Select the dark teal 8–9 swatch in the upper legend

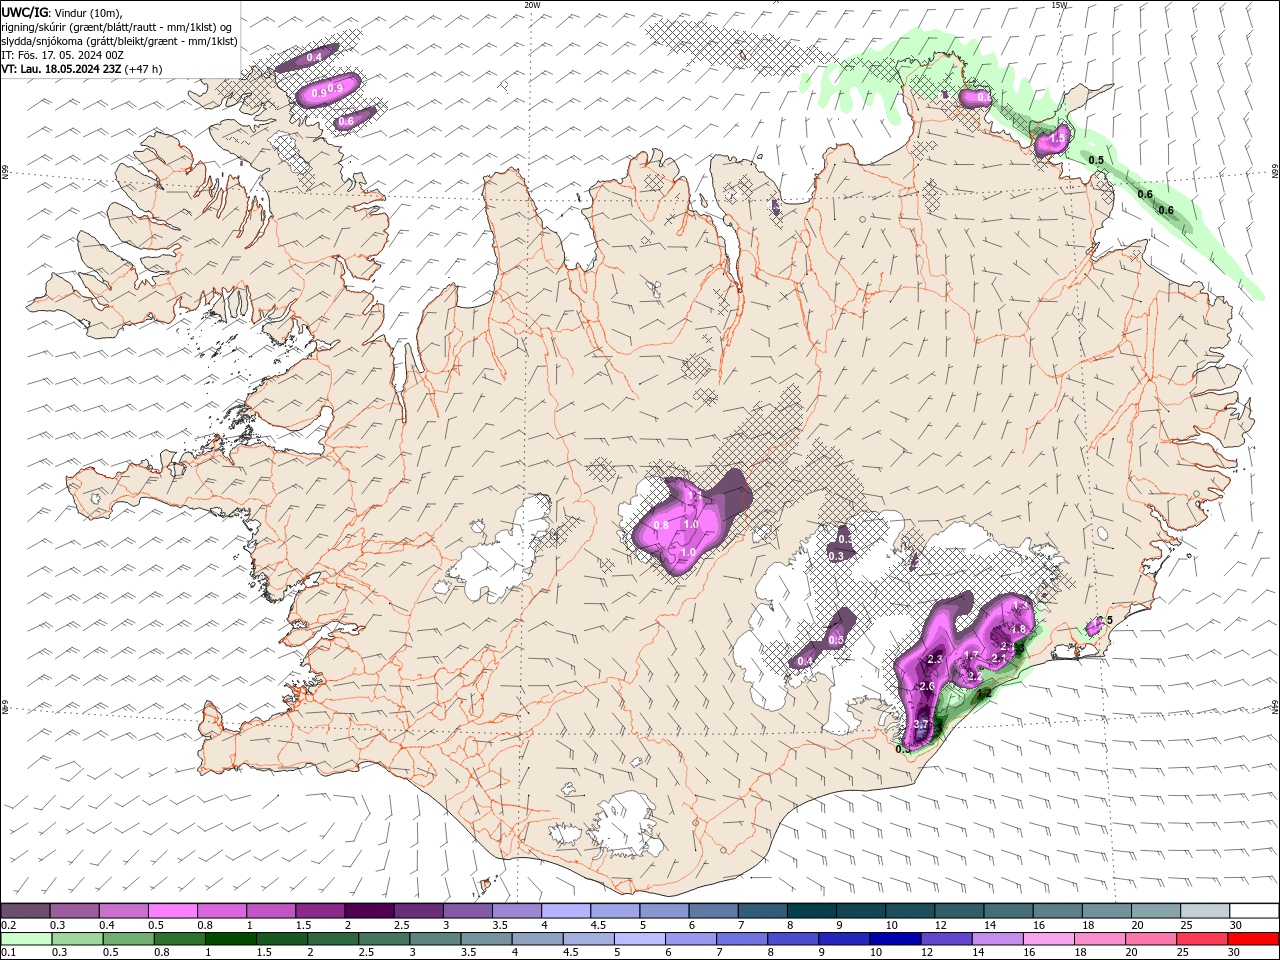(811, 911)
